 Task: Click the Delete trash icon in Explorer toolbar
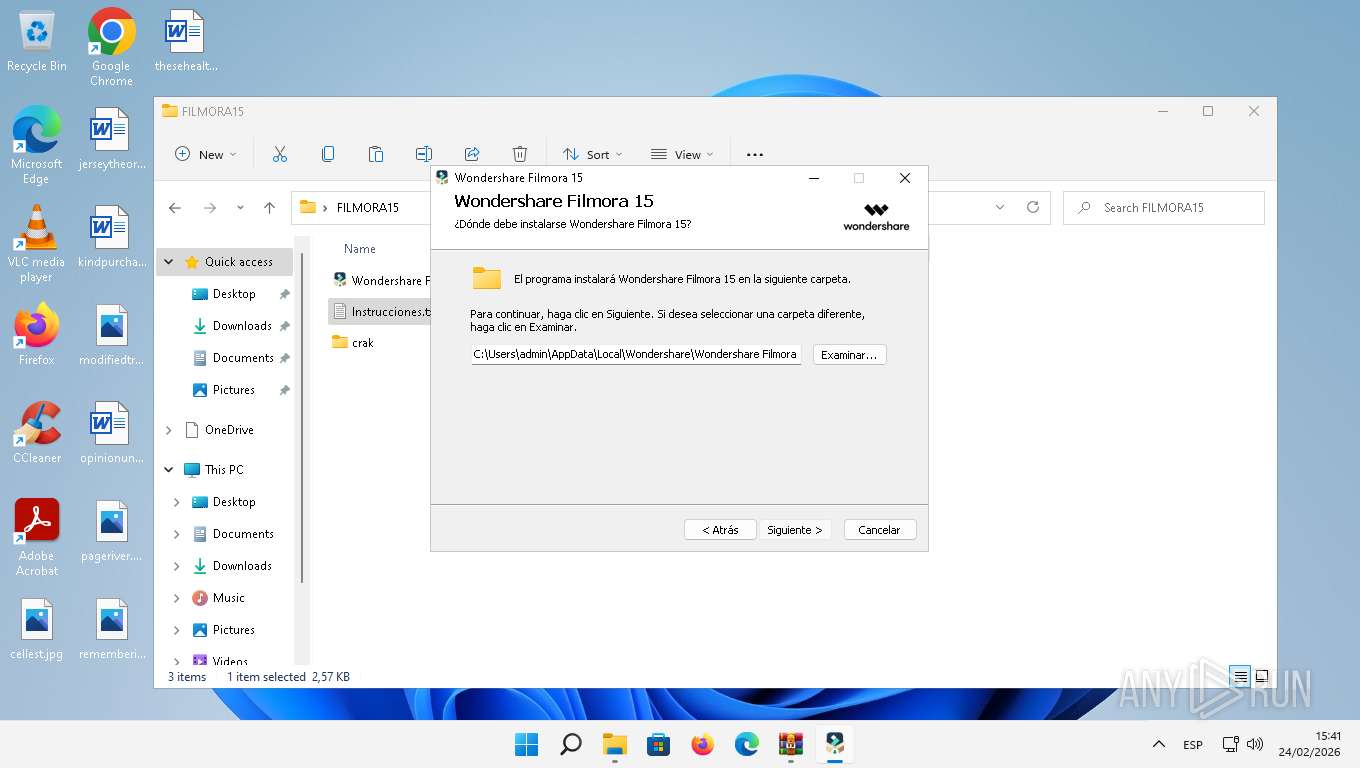(520, 154)
